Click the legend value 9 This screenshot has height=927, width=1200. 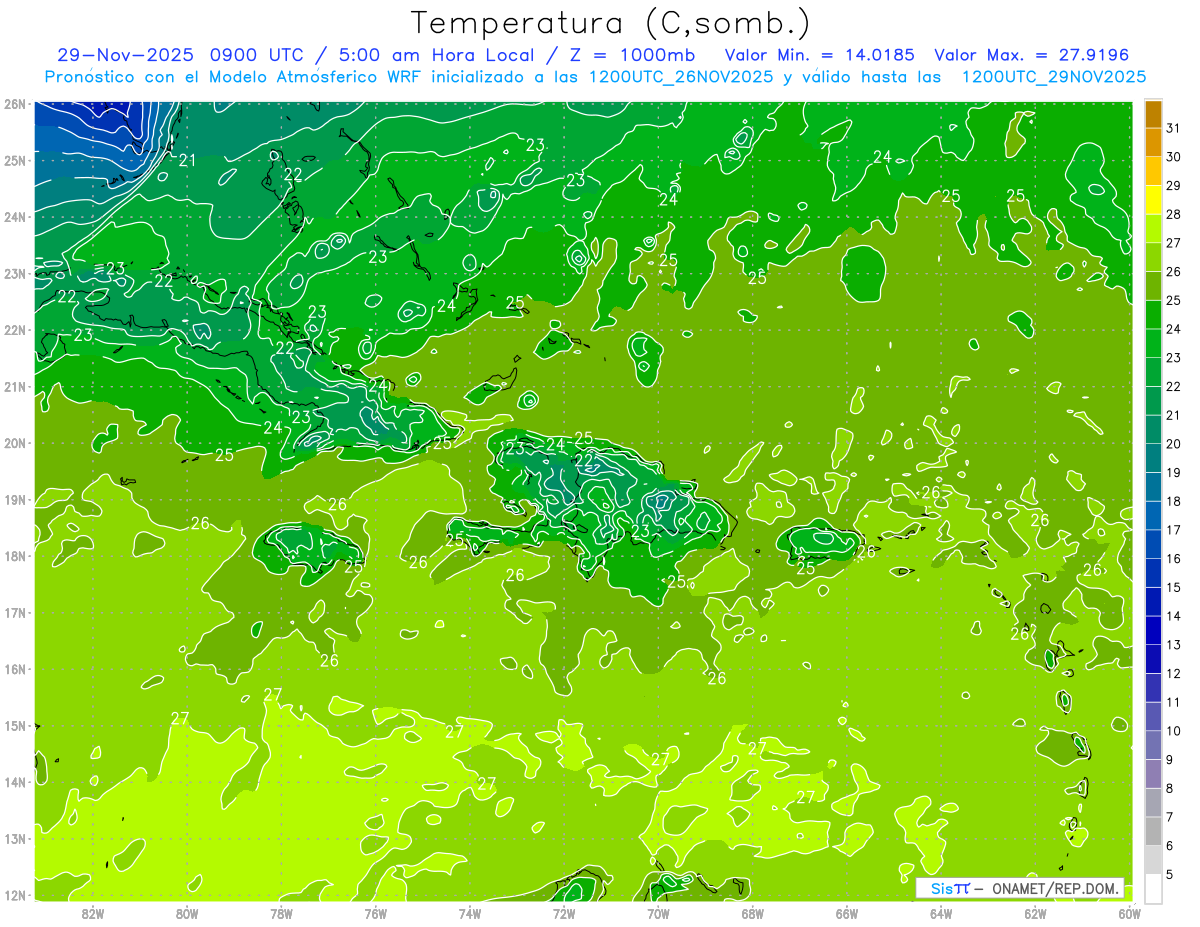(1169, 760)
